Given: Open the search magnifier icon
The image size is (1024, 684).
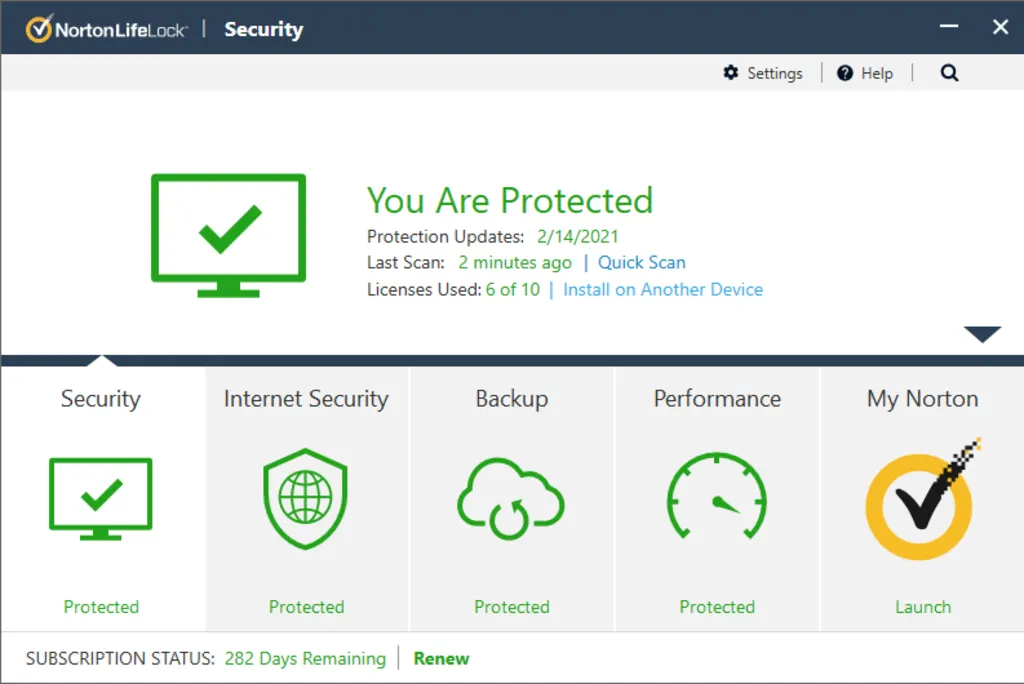Looking at the screenshot, I should pyautogui.click(x=948, y=72).
